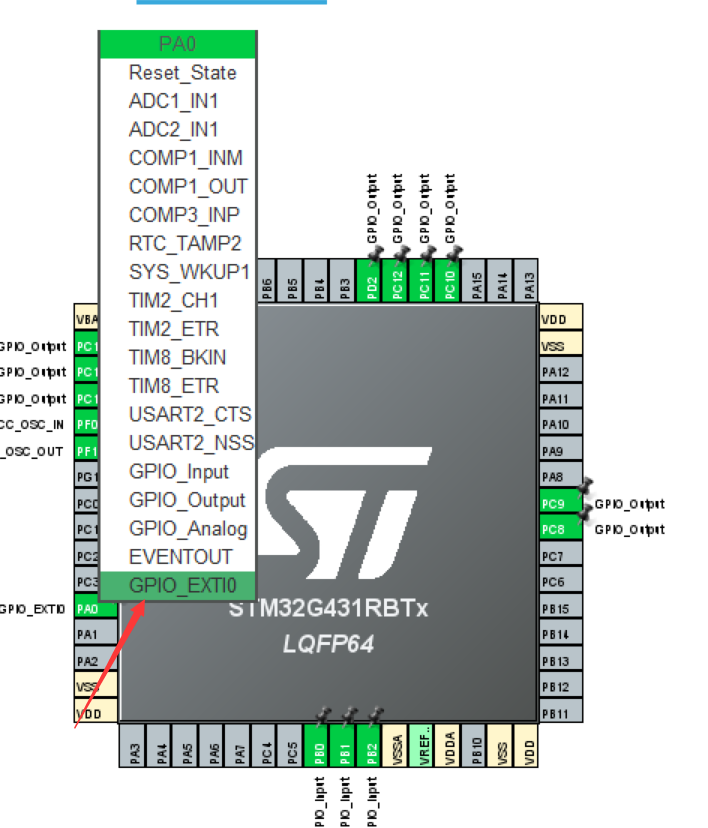Click pin PB6 on chip top

[267, 281]
